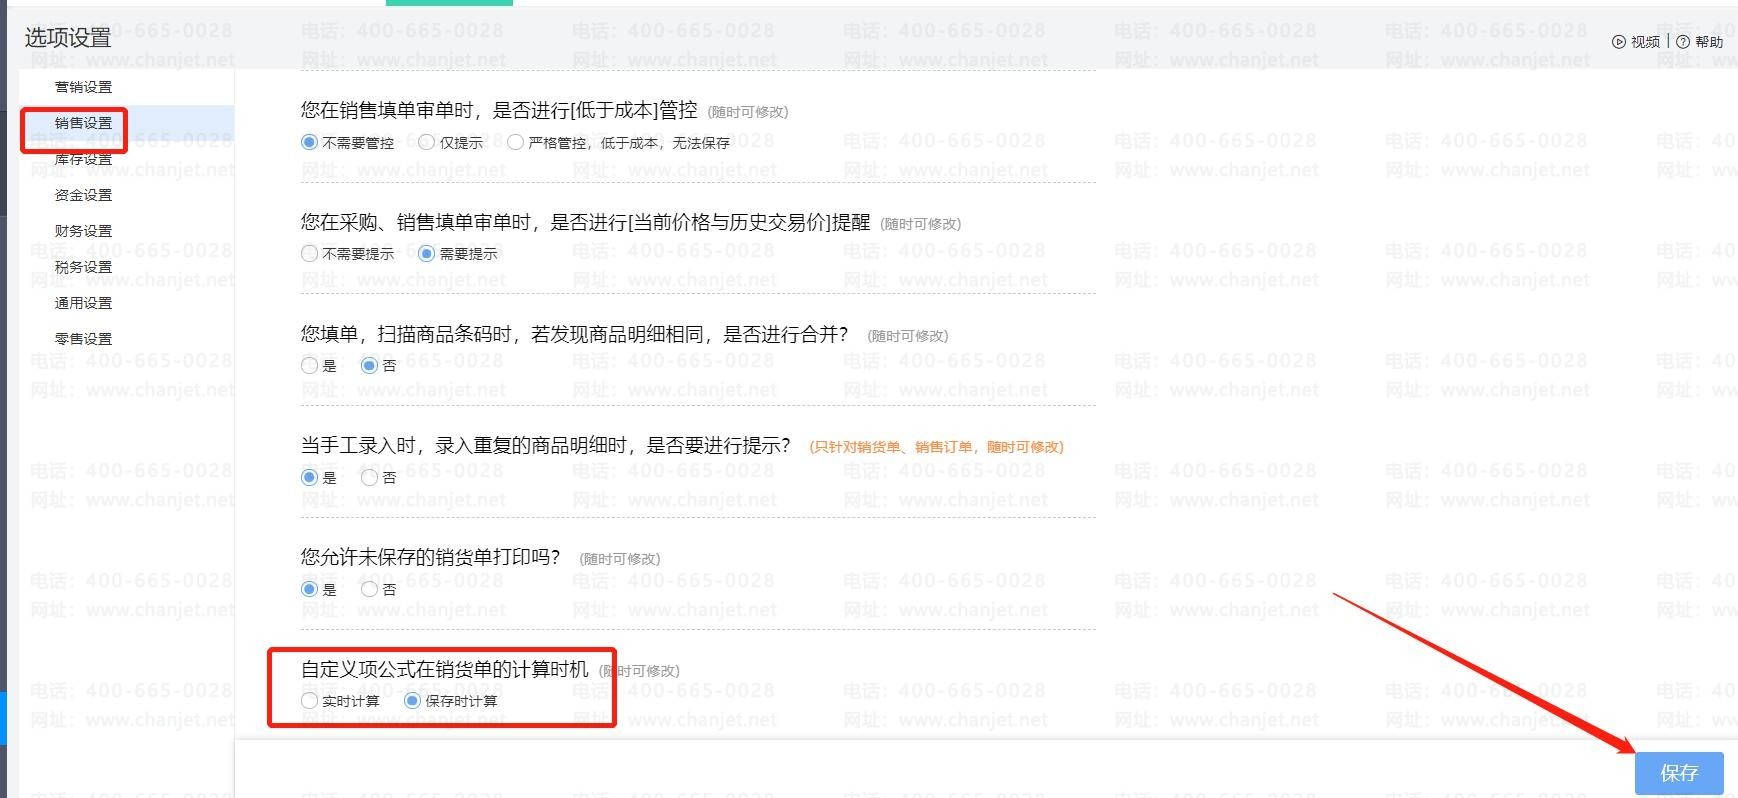This screenshot has height=798, width=1738.
Task: Choose 是 for merging scanned barcode items
Action: 310,366
